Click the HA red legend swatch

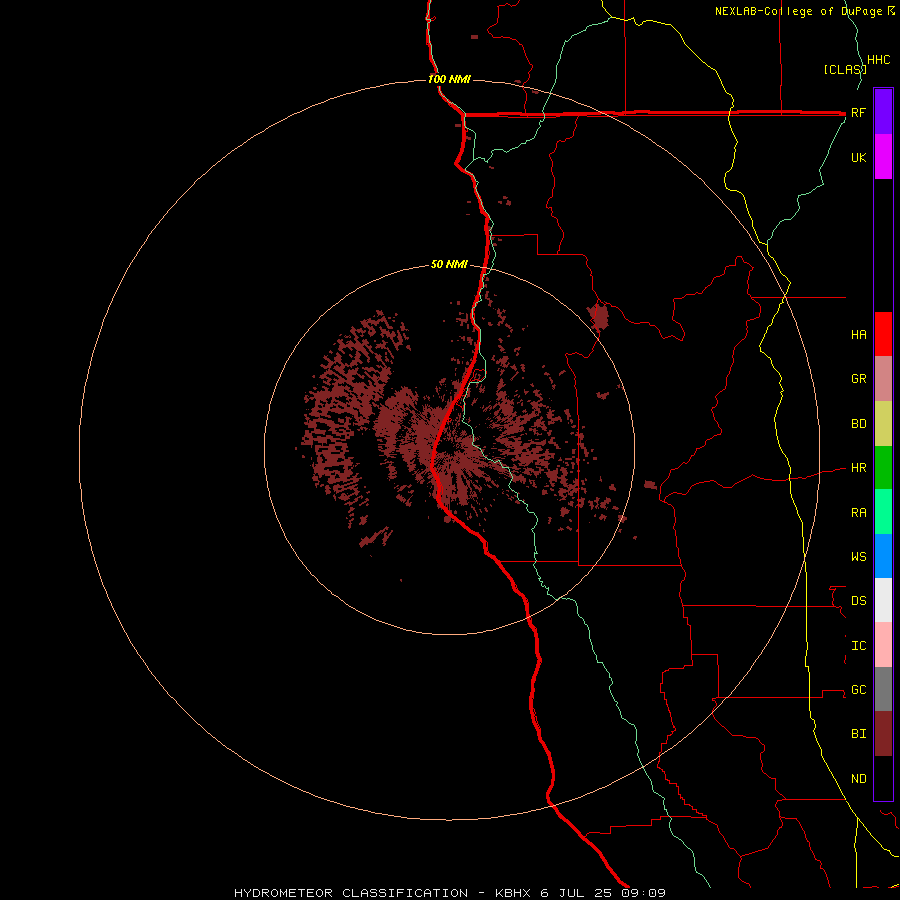point(883,334)
